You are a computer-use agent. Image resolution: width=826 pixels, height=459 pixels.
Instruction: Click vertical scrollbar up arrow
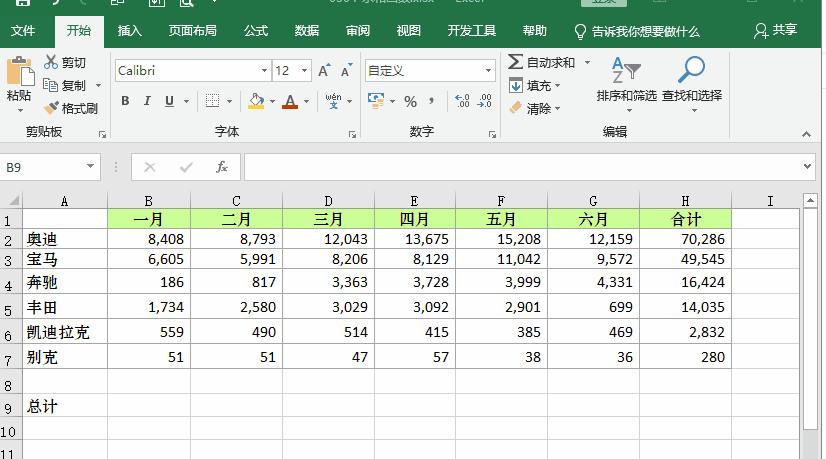[x=810, y=200]
